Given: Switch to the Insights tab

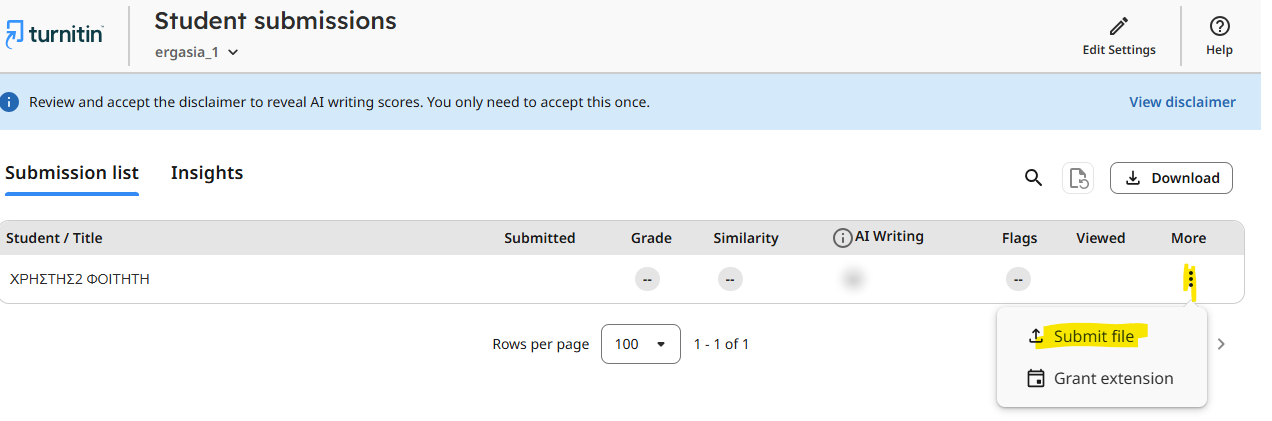Looking at the screenshot, I should tap(207, 173).
